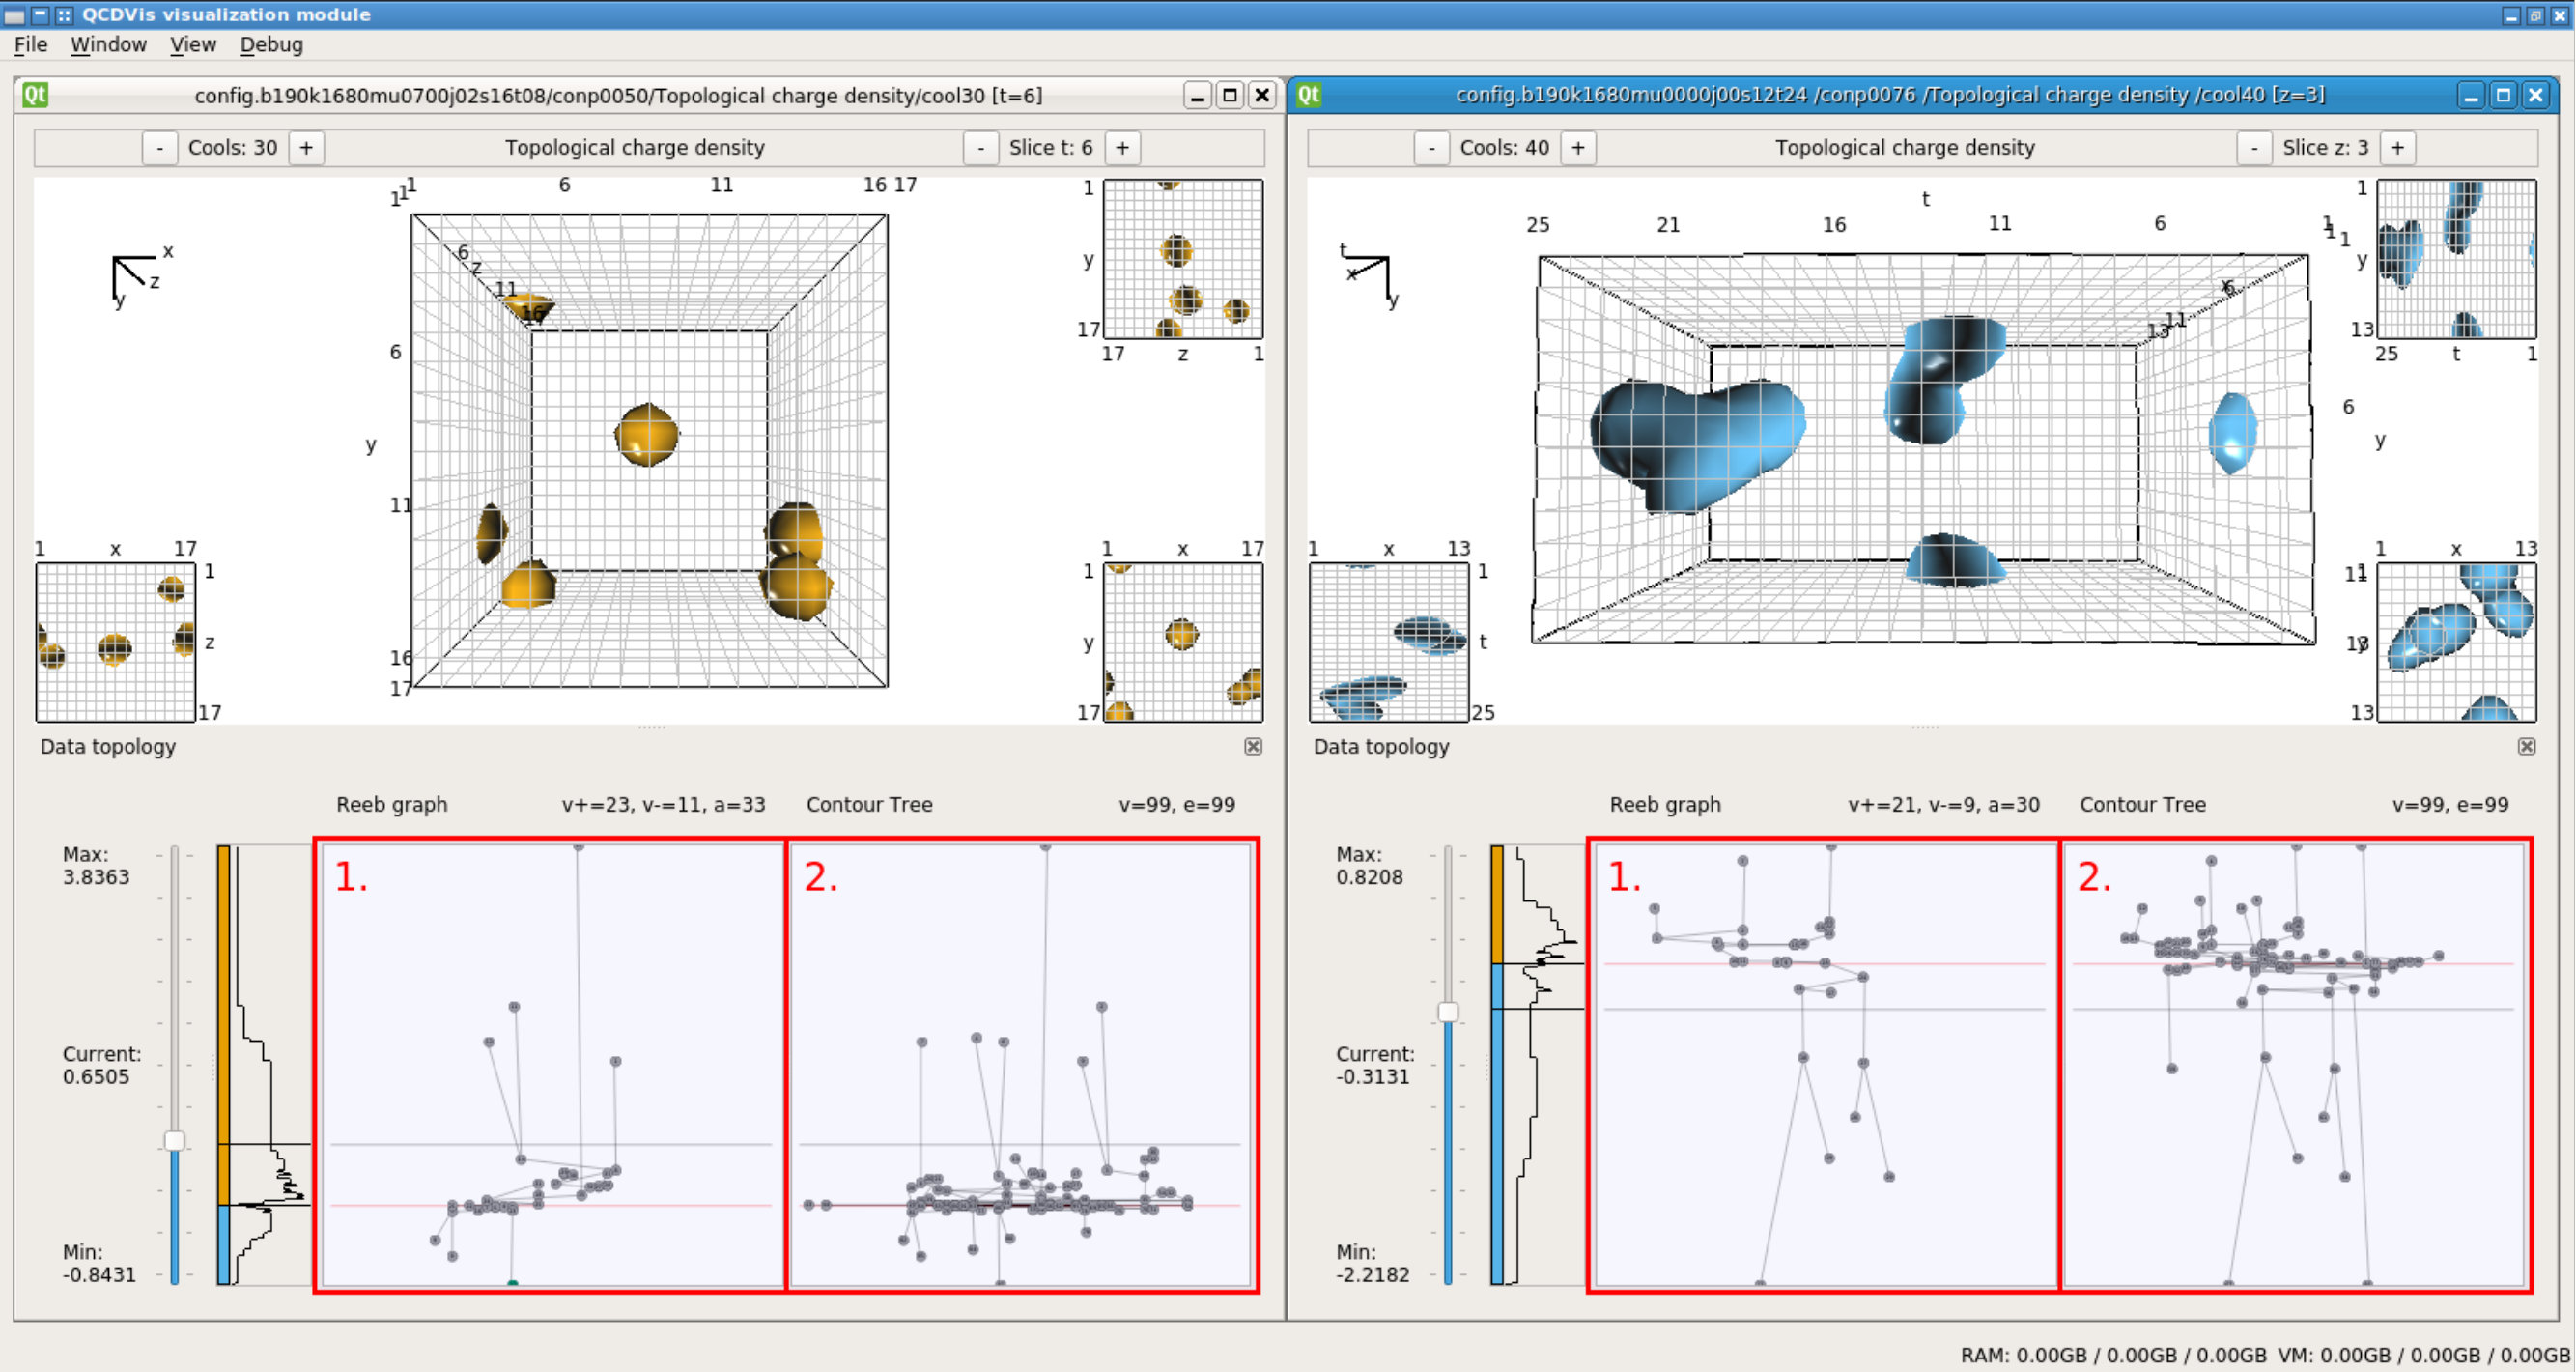Viewport: 2576px width, 1372px height.
Task: Click the right window Contour Tree view
Action: click(x=2295, y=1066)
